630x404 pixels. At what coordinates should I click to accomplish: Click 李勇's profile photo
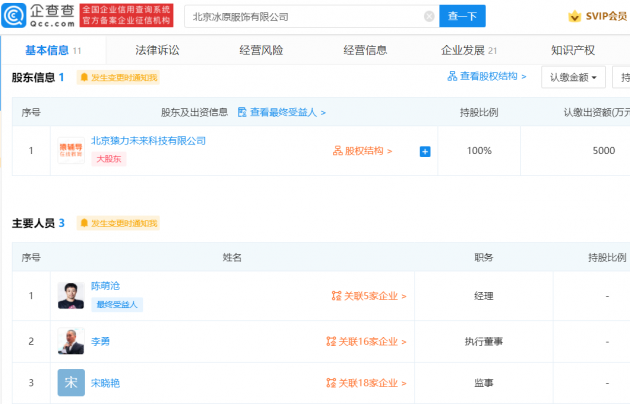pyautogui.click(x=71, y=341)
